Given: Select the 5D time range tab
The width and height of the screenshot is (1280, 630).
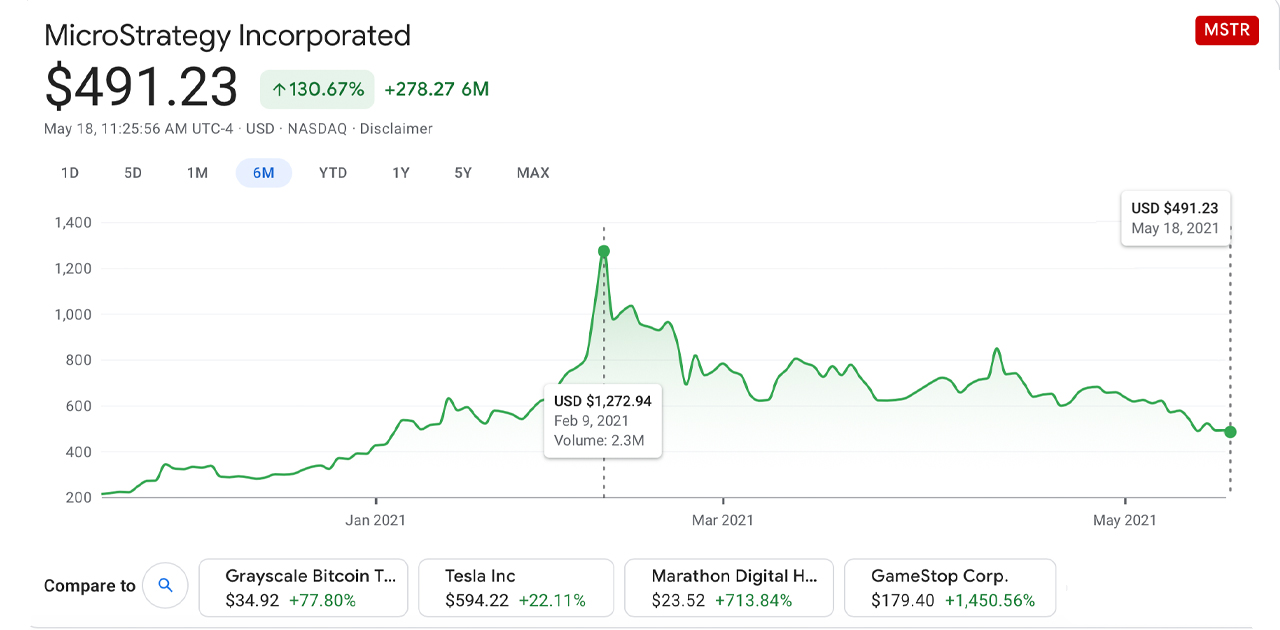Looking at the screenshot, I should (133, 173).
